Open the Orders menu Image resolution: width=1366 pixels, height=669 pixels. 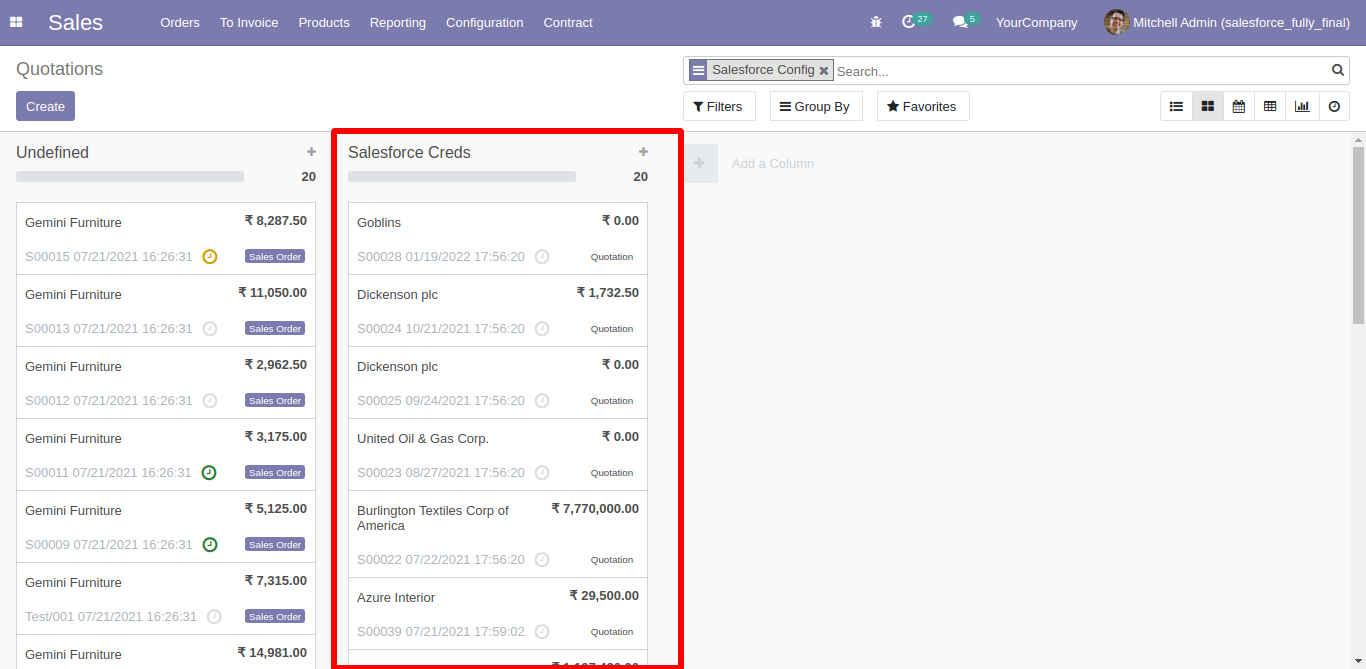[180, 22]
